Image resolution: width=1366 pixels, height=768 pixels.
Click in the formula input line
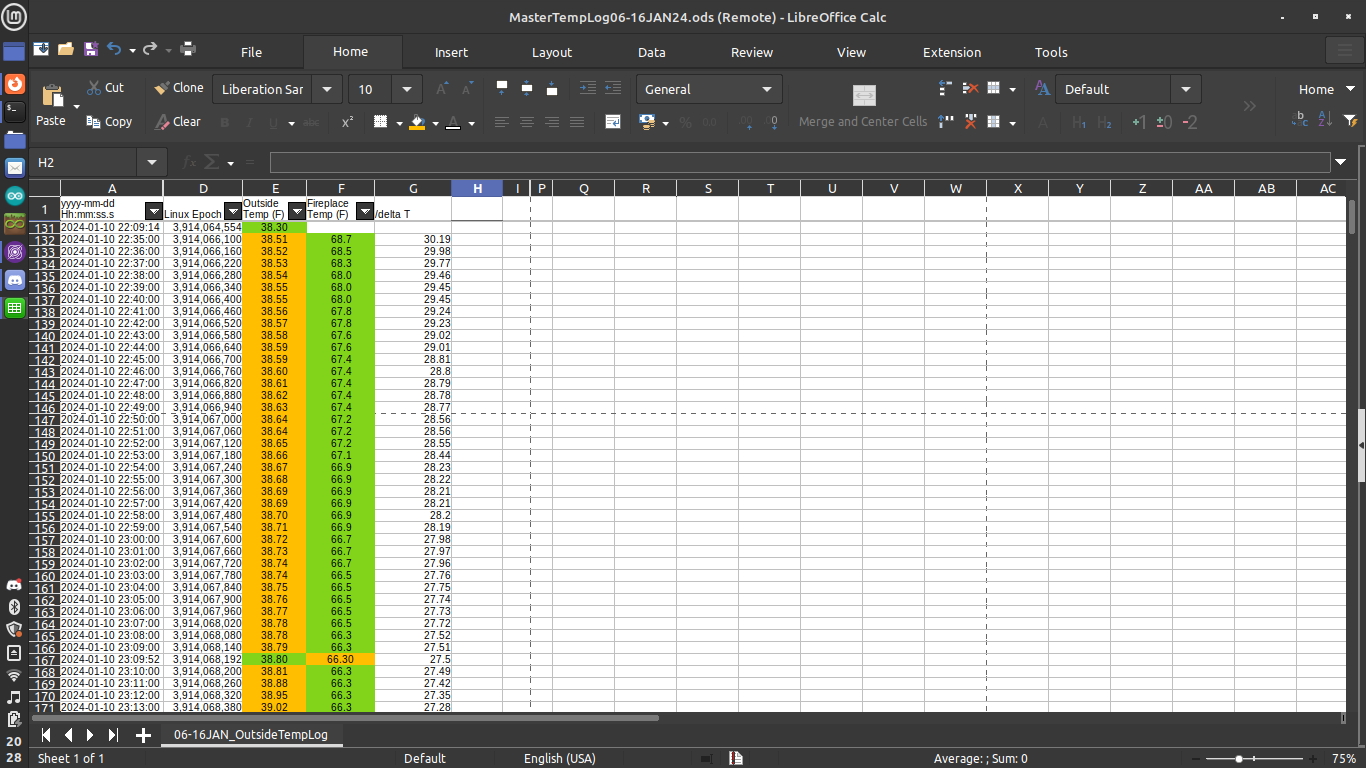tap(800, 162)
